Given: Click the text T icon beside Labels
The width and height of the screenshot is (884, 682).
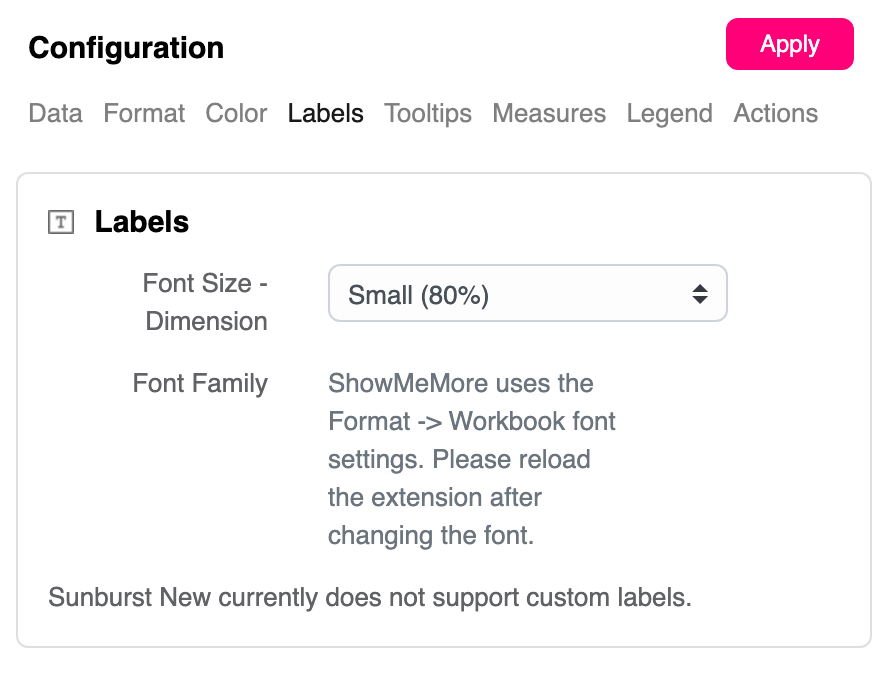Looking at the screenshot, I should pos(62,222).
